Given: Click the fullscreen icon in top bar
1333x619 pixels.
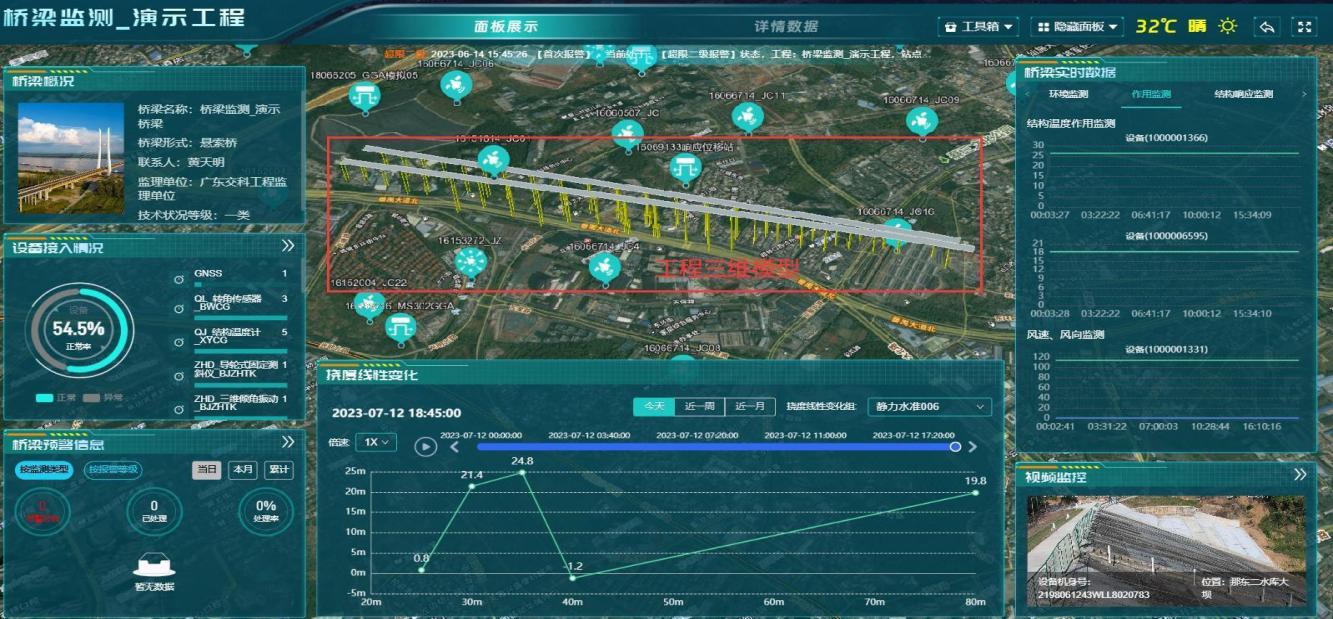Looking at the screenshot, I should [x=1303, y=27].
